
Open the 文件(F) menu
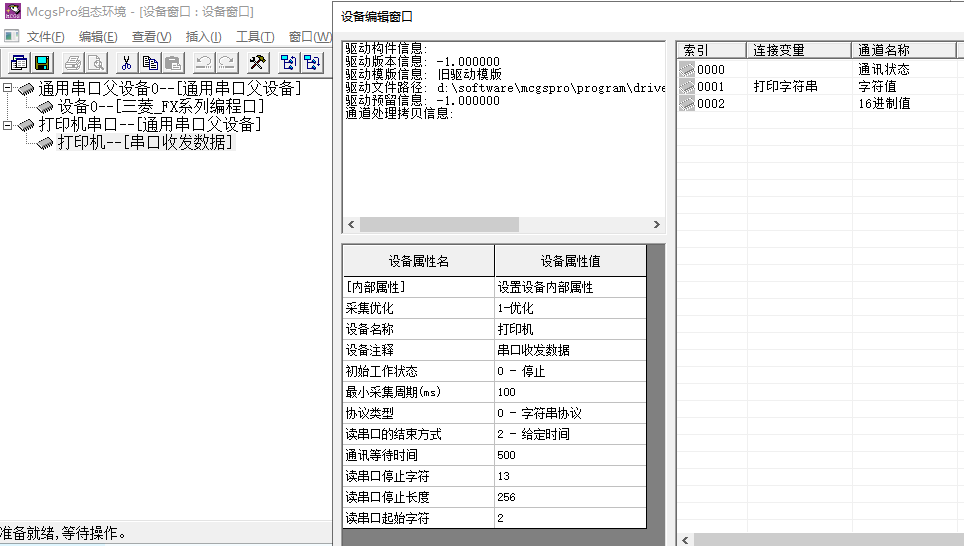pos(45,37)
